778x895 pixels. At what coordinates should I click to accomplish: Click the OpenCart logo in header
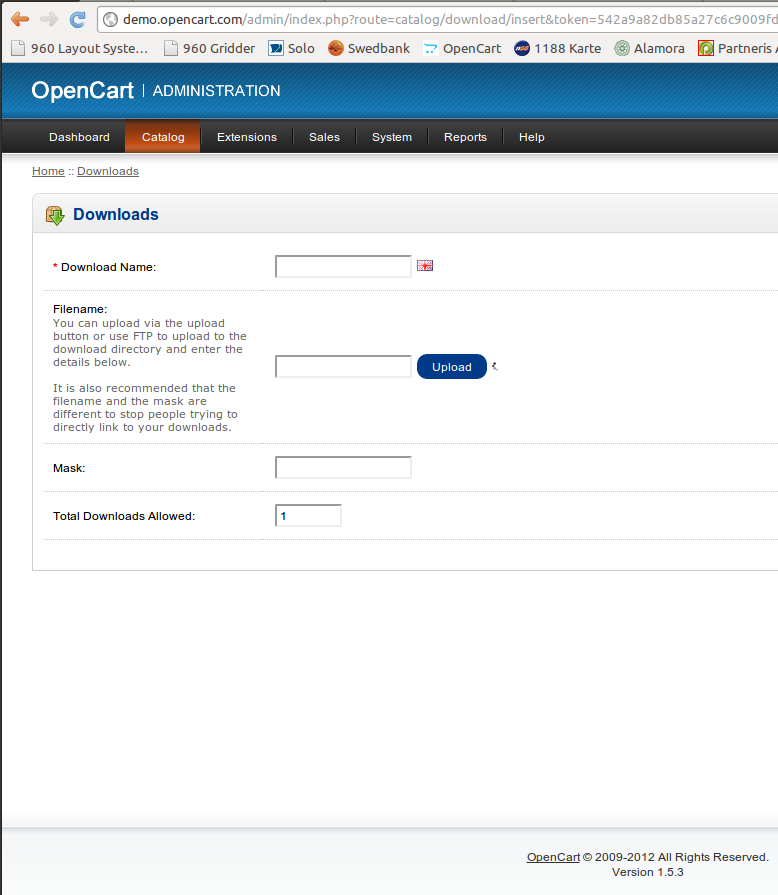tap(82, 91)
